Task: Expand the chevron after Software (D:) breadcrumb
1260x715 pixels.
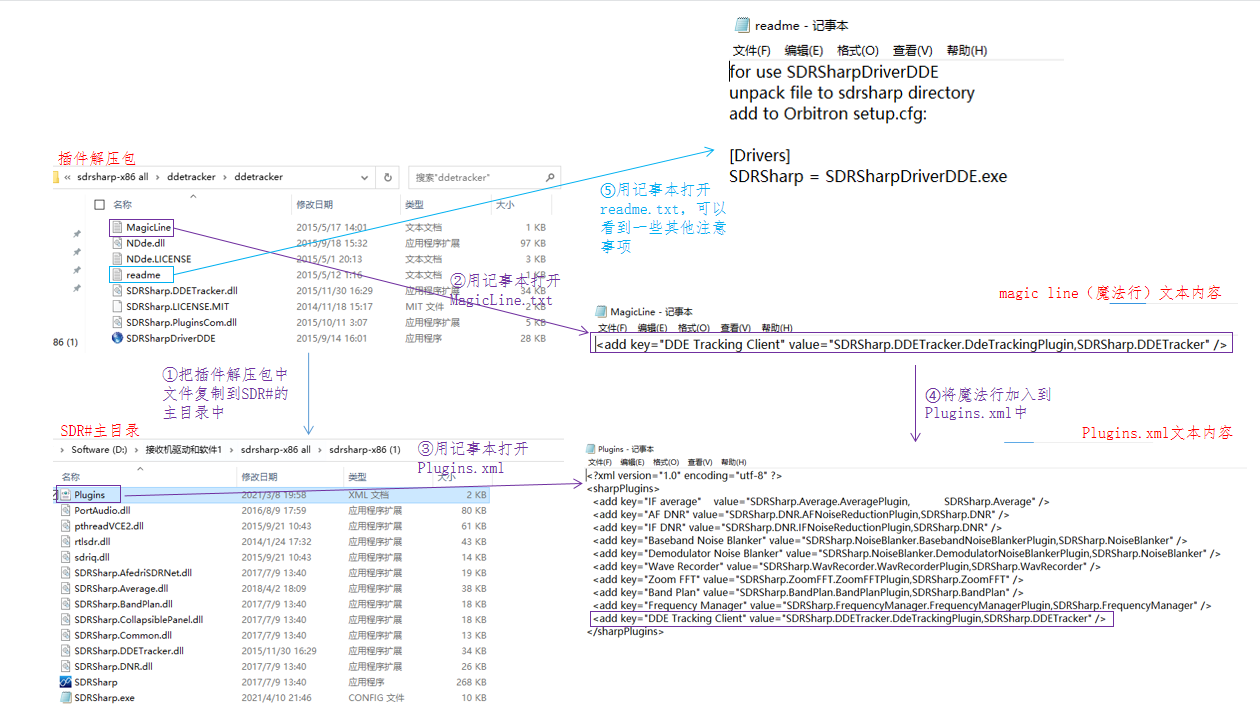Action: (x=137, y=450)
